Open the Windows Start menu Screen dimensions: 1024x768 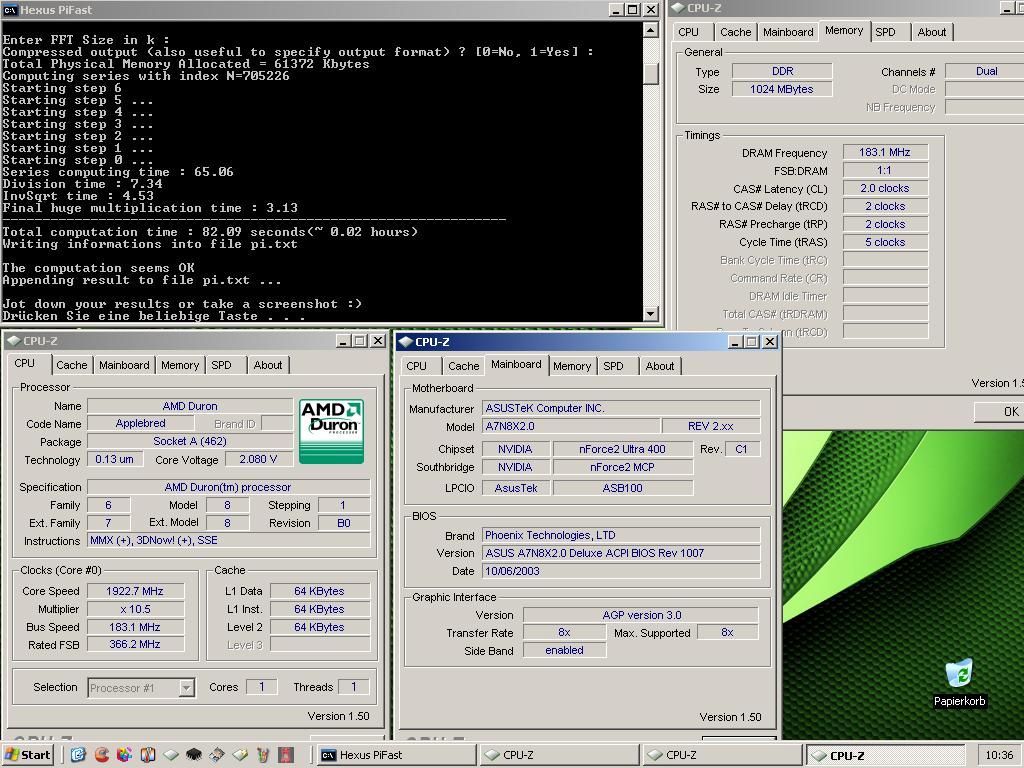tap(27, 755)
